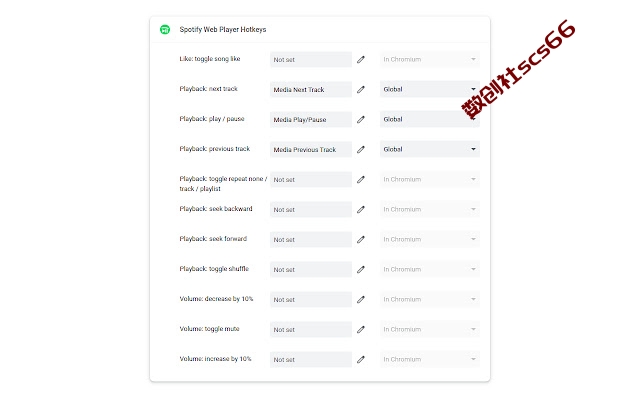640x400 pixels.
Task: Edit the Playback: previous track shortcut pencil
Action: point(361,149)
